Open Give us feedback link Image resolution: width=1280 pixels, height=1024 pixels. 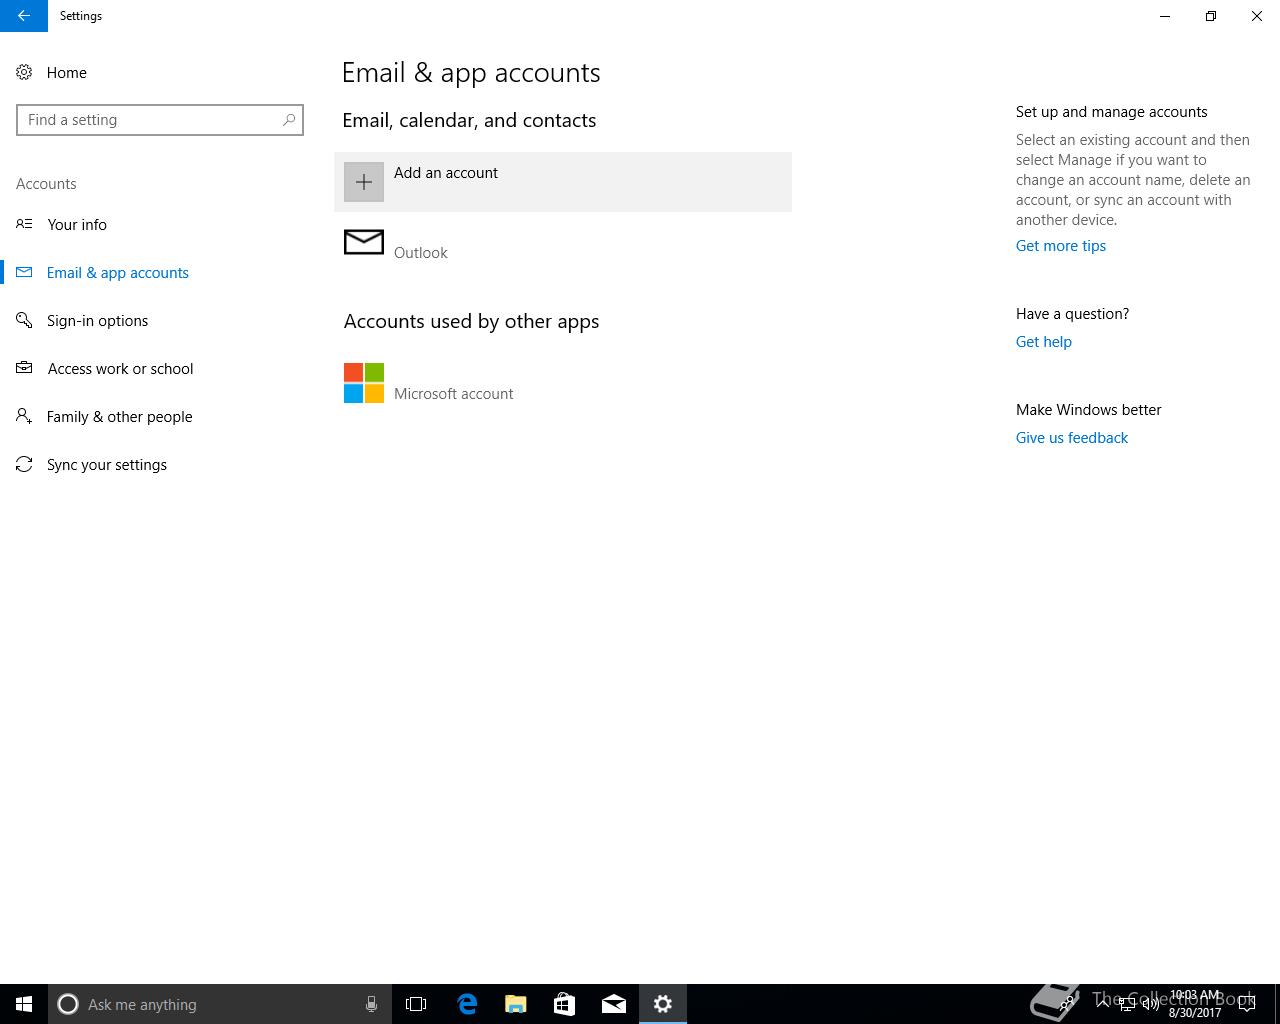1072,438
